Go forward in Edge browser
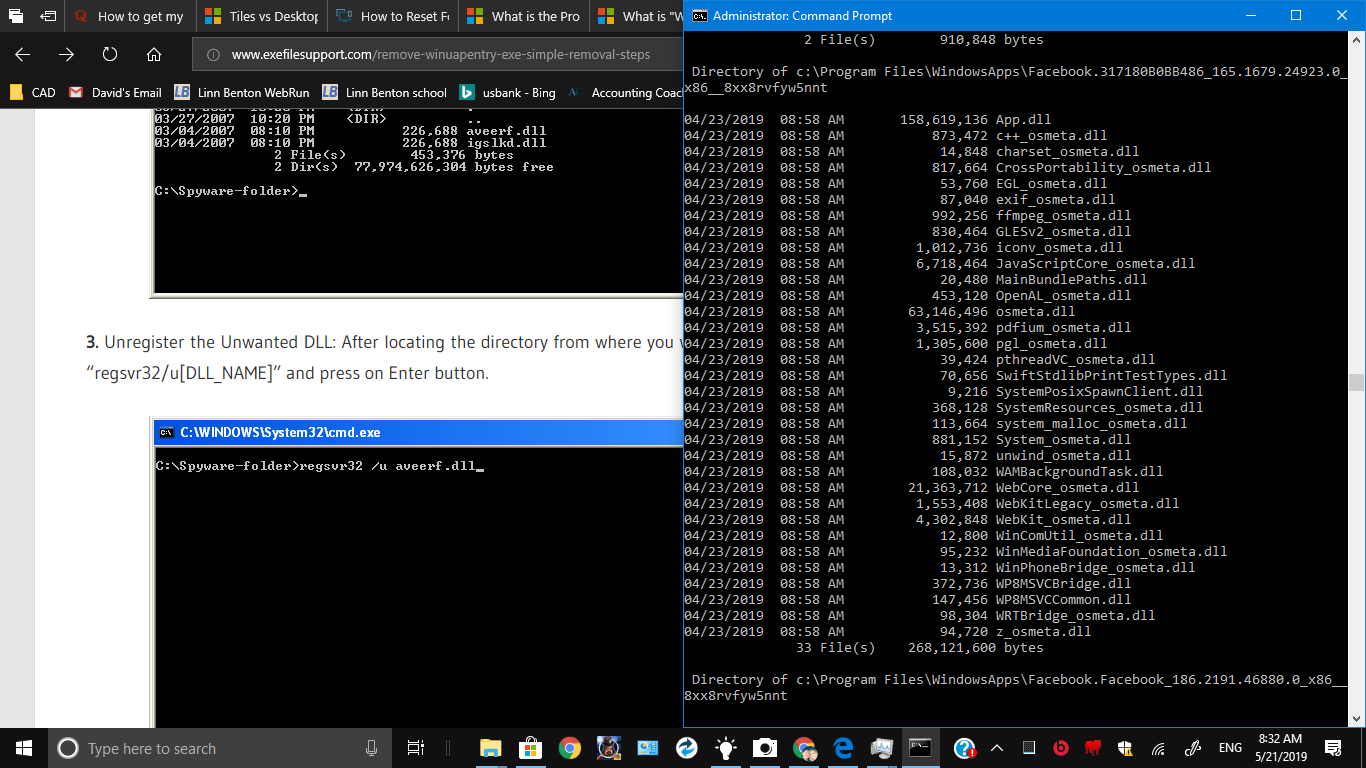 66,54
